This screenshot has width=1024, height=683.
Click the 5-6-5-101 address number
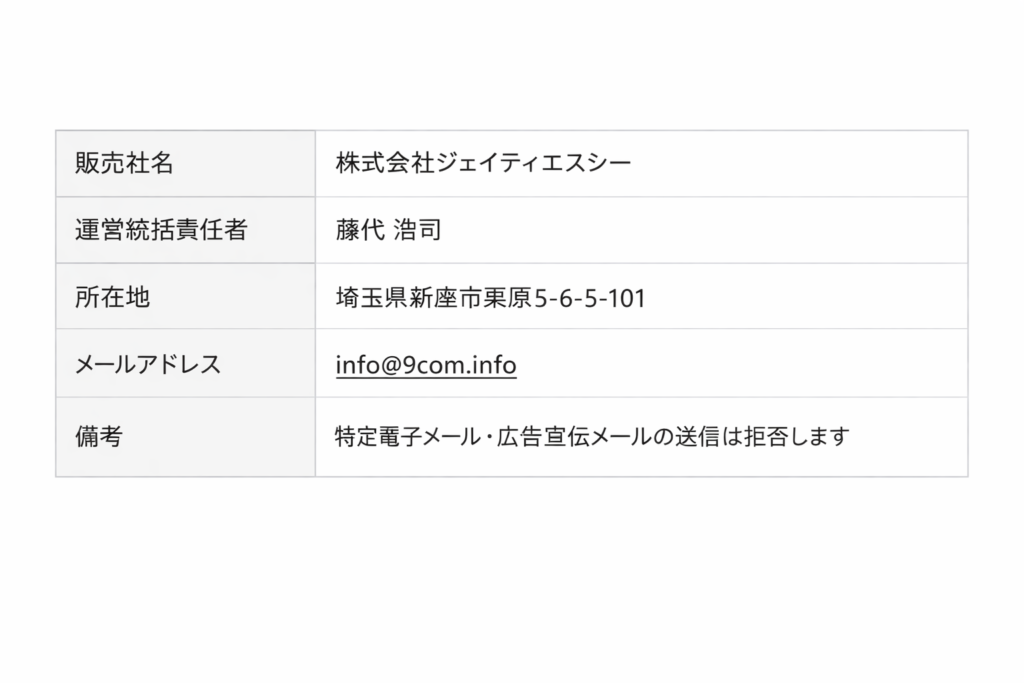click(x=590, y=298)
